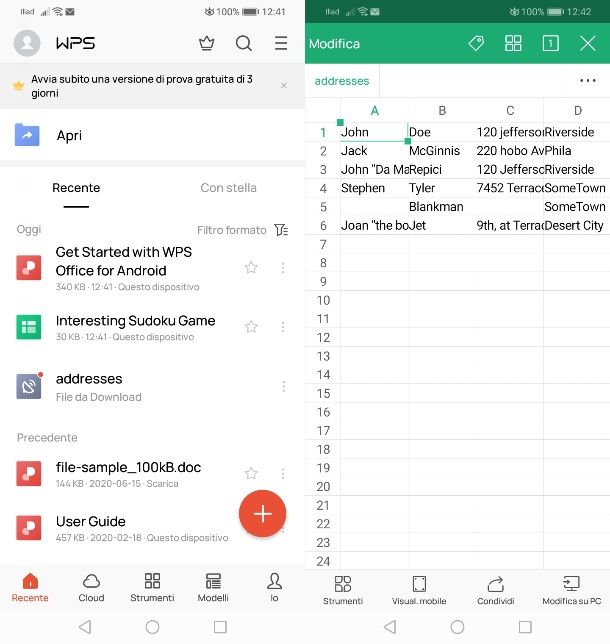Viewport: 610px width, 644px height.
Task: Share the spreadsheet via Condividi
Action: [x=495, y=591]
